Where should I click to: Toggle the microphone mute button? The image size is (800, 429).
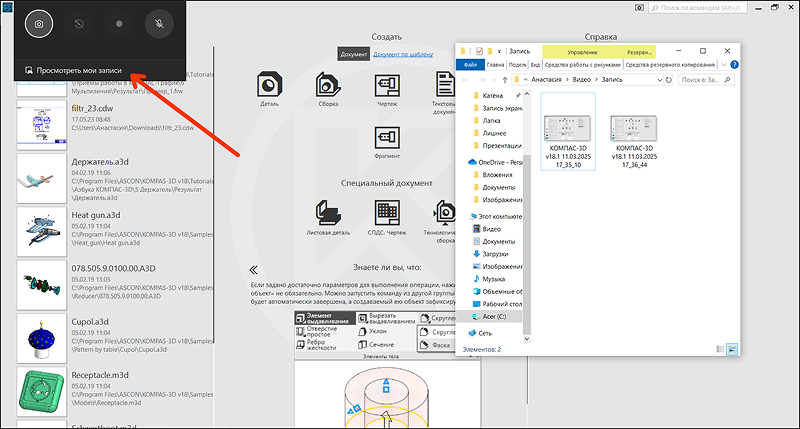[159, 23]
